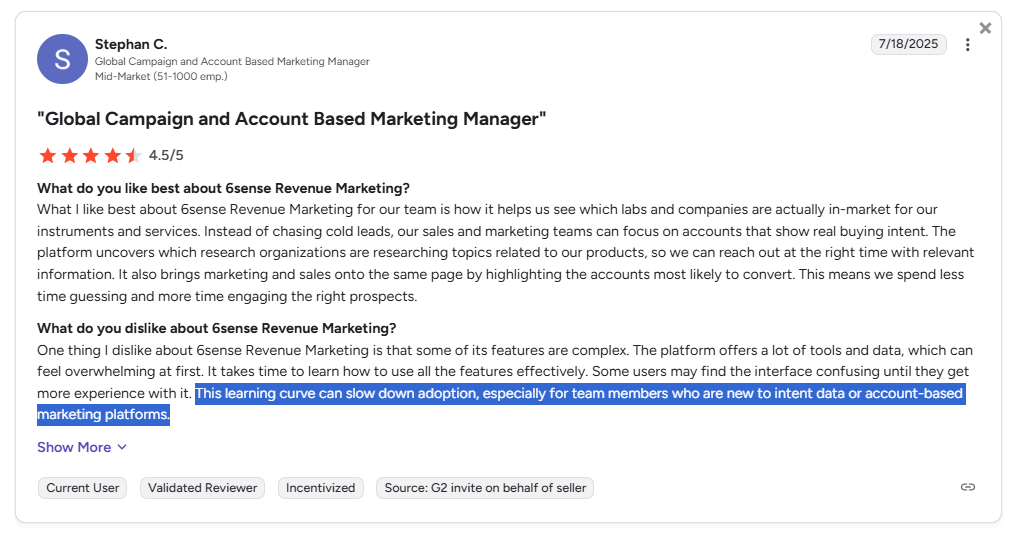The height and width of the screenshot is (535, 1015).
Task: Select the Validated Reviewer tag
Action: coord(203,488)
